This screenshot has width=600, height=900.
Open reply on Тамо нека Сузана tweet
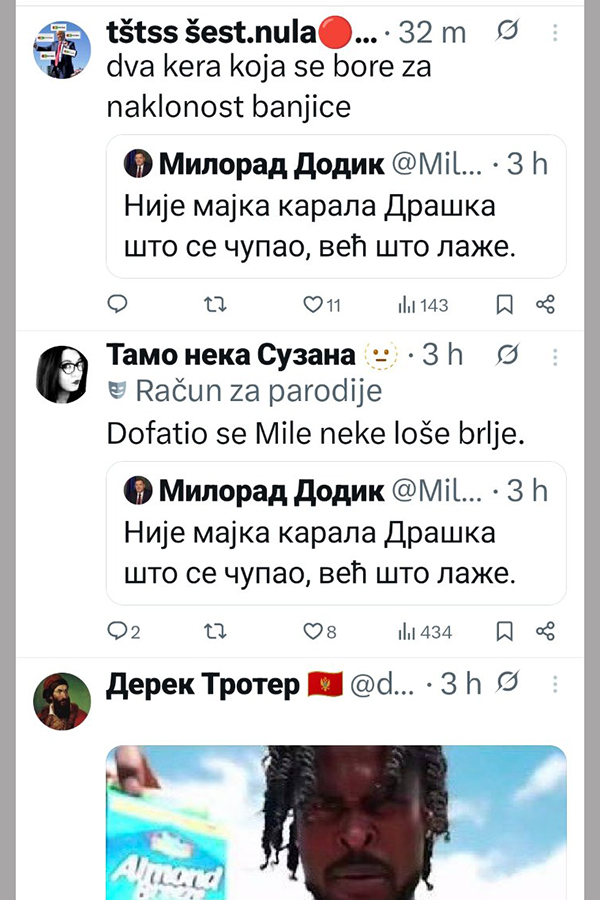(x=118, y=631)
